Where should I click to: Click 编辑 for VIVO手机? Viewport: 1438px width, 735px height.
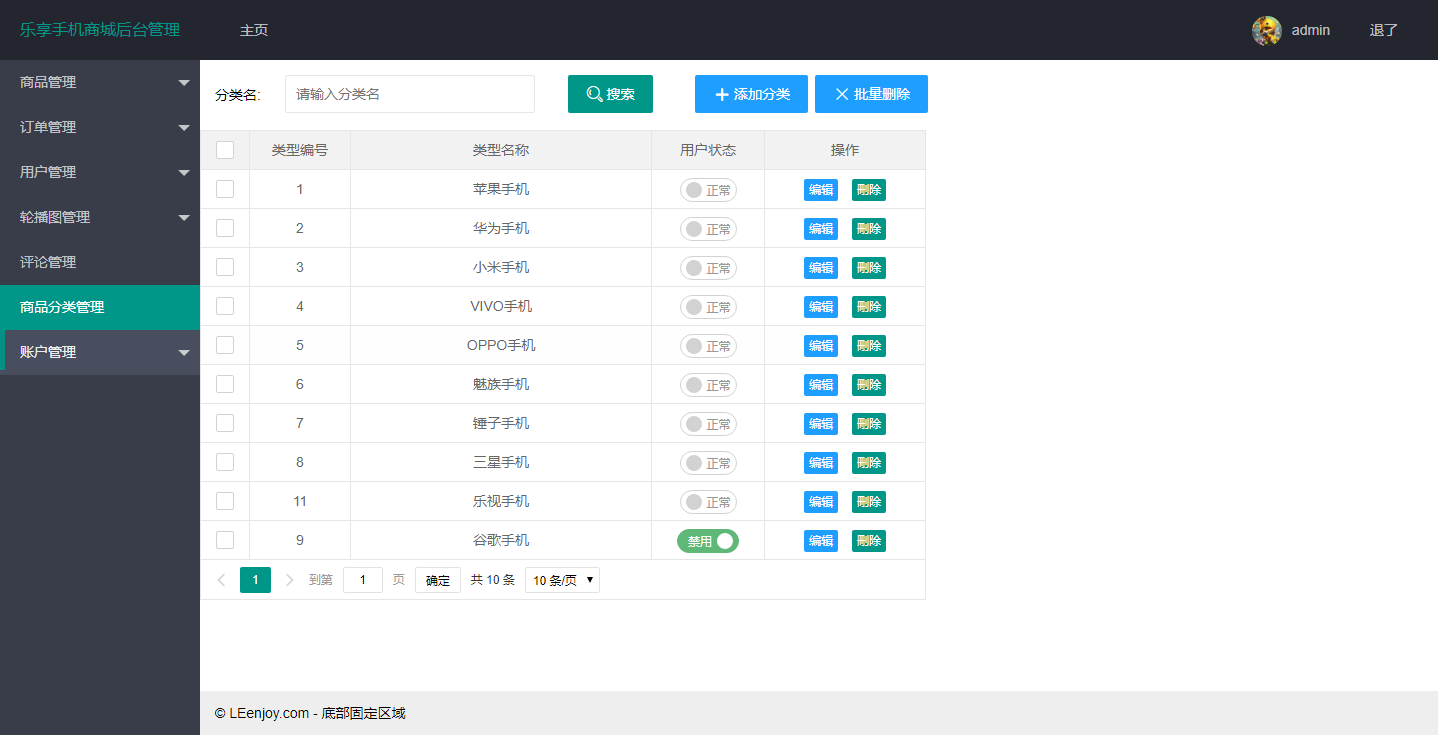point(821,307)
